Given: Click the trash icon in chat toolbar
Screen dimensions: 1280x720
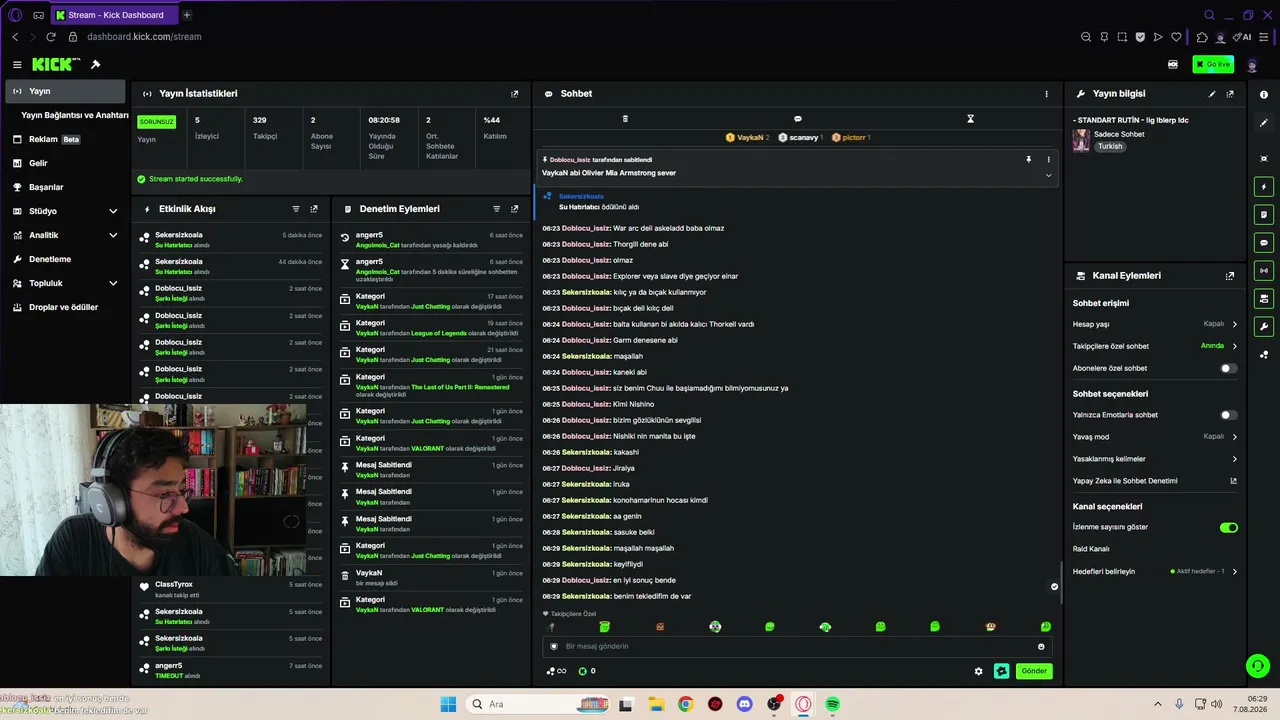Looking at the screenshot, I should point(625,119).
